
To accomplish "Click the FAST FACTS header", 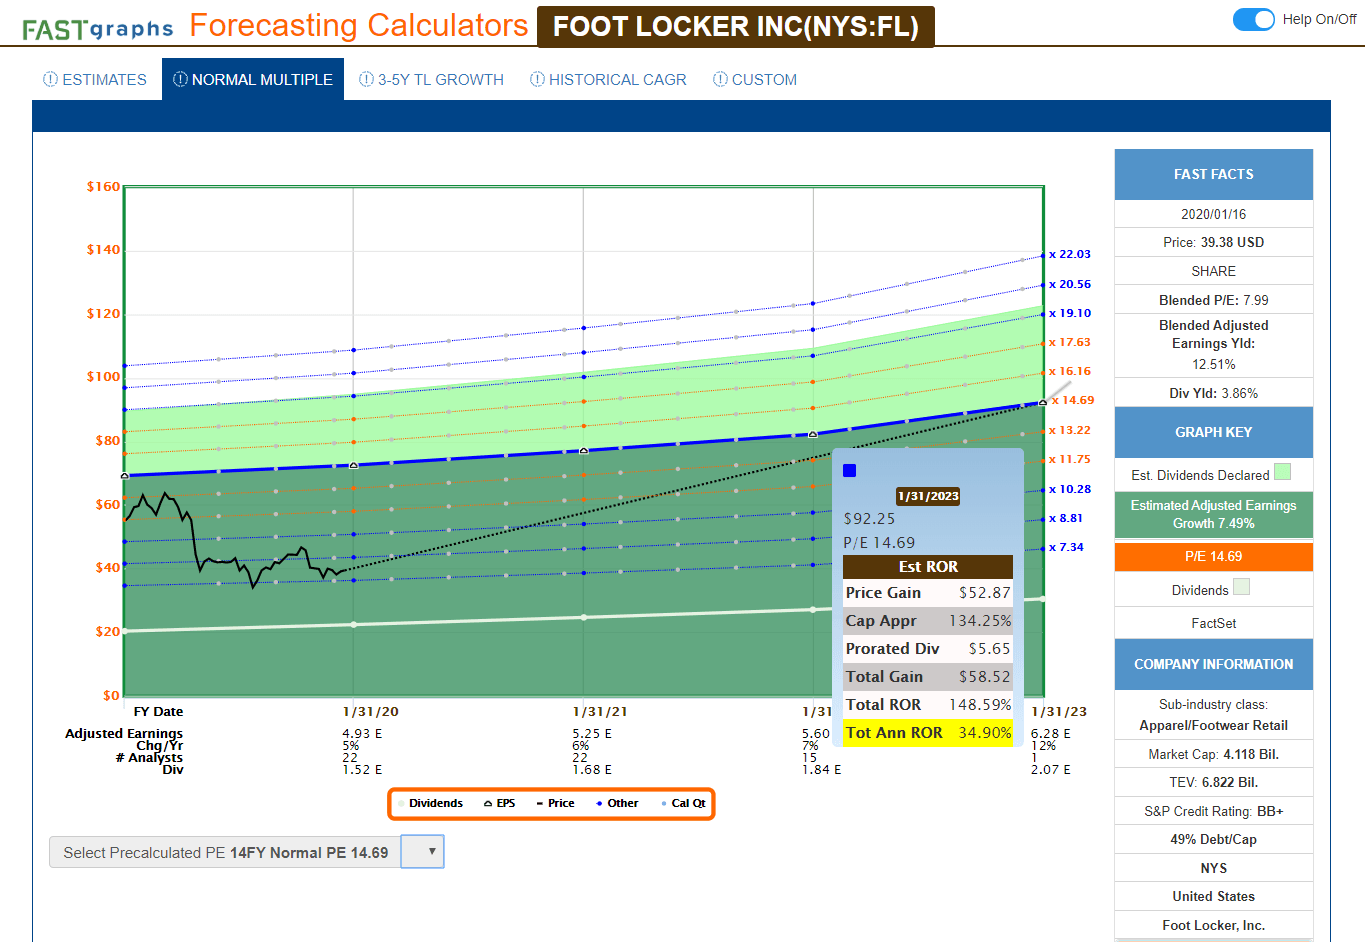I will point(1214,174).
